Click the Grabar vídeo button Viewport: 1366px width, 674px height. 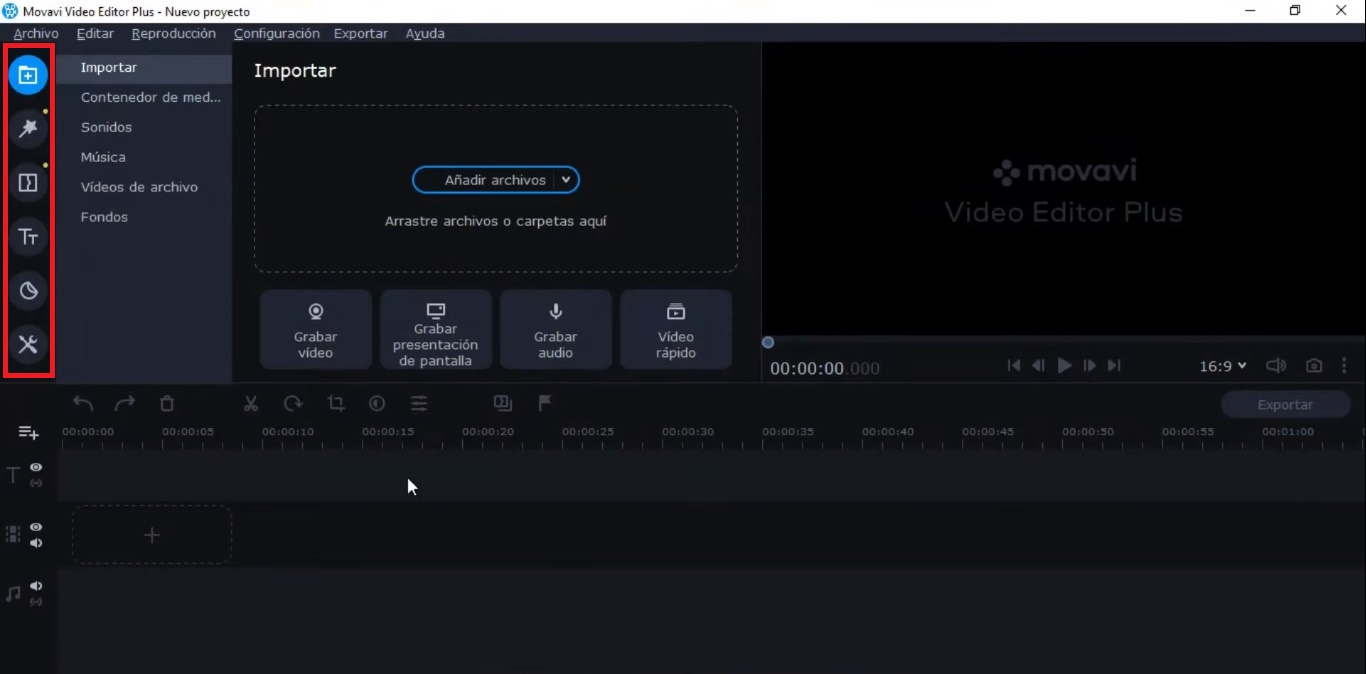(316, 330)
